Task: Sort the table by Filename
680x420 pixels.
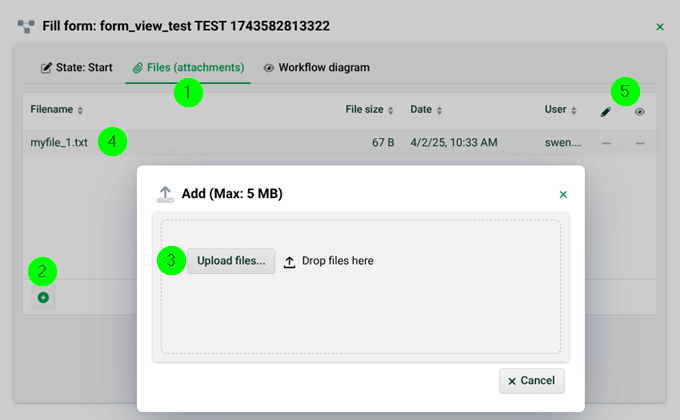Action: (x=56, y=109)
